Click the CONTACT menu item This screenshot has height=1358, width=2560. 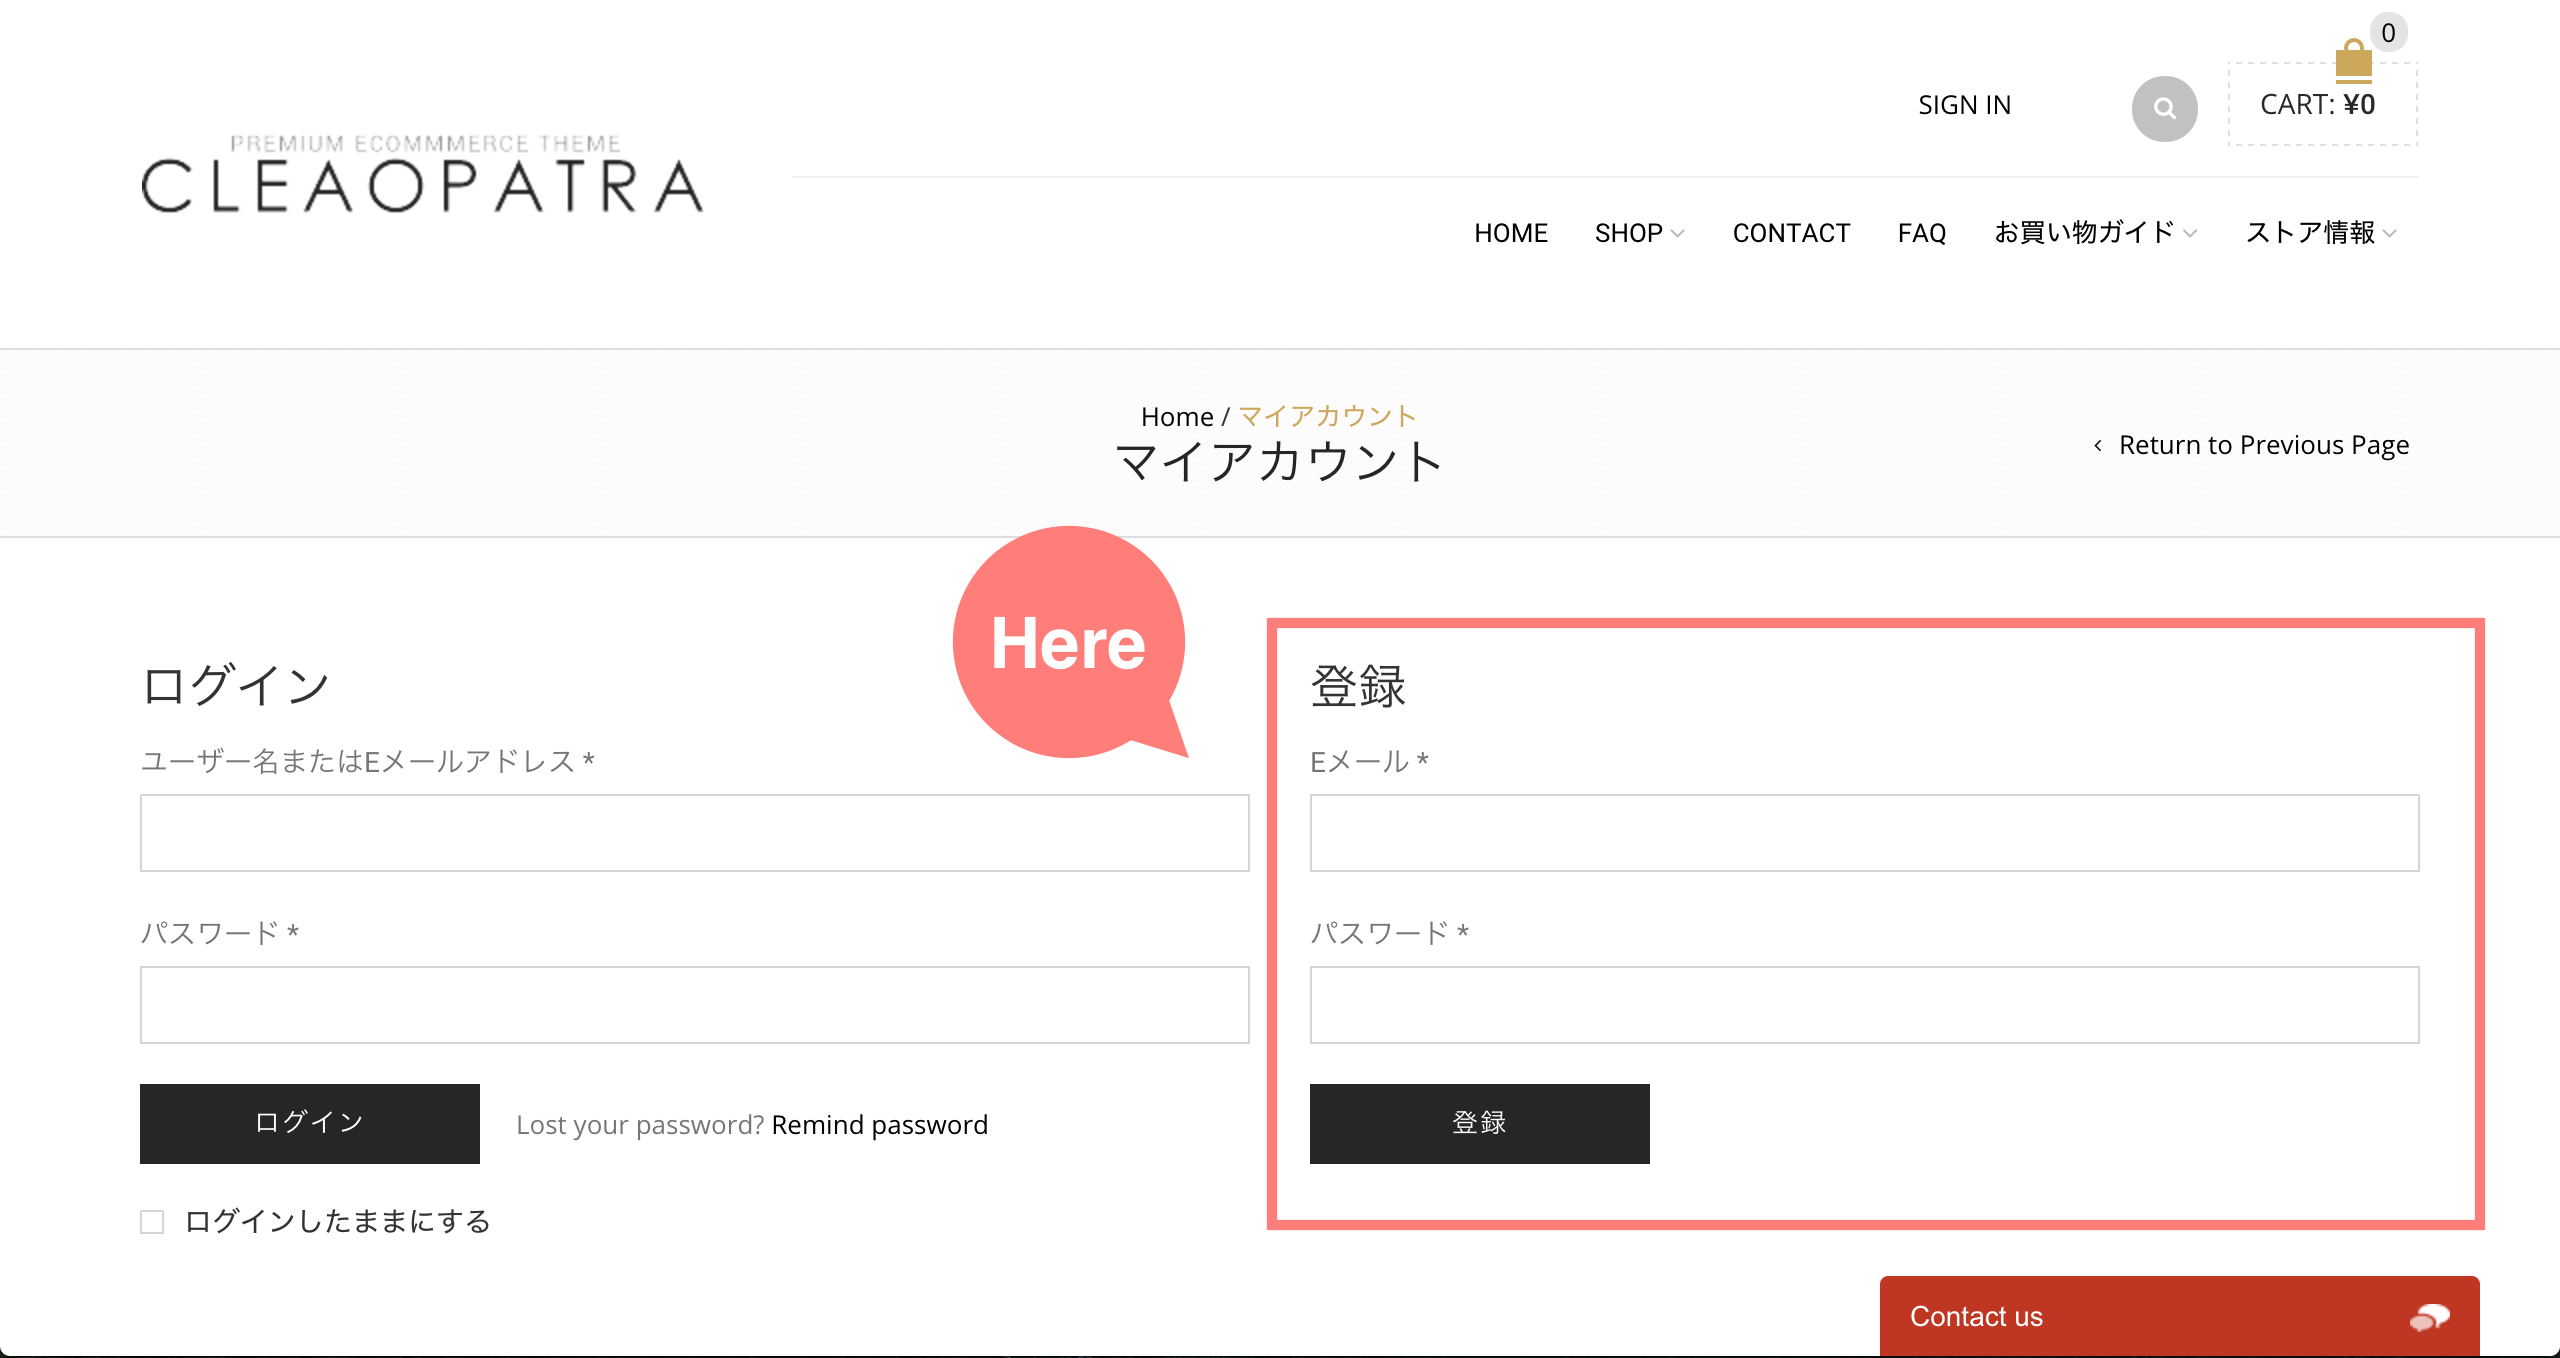tap(1790, 234)
